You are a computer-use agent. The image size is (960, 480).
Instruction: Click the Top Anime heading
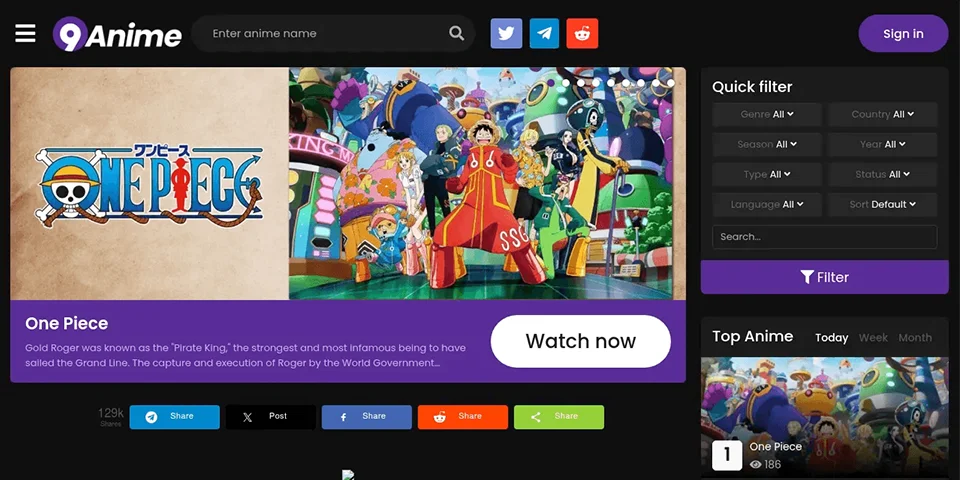pos(752,336)
